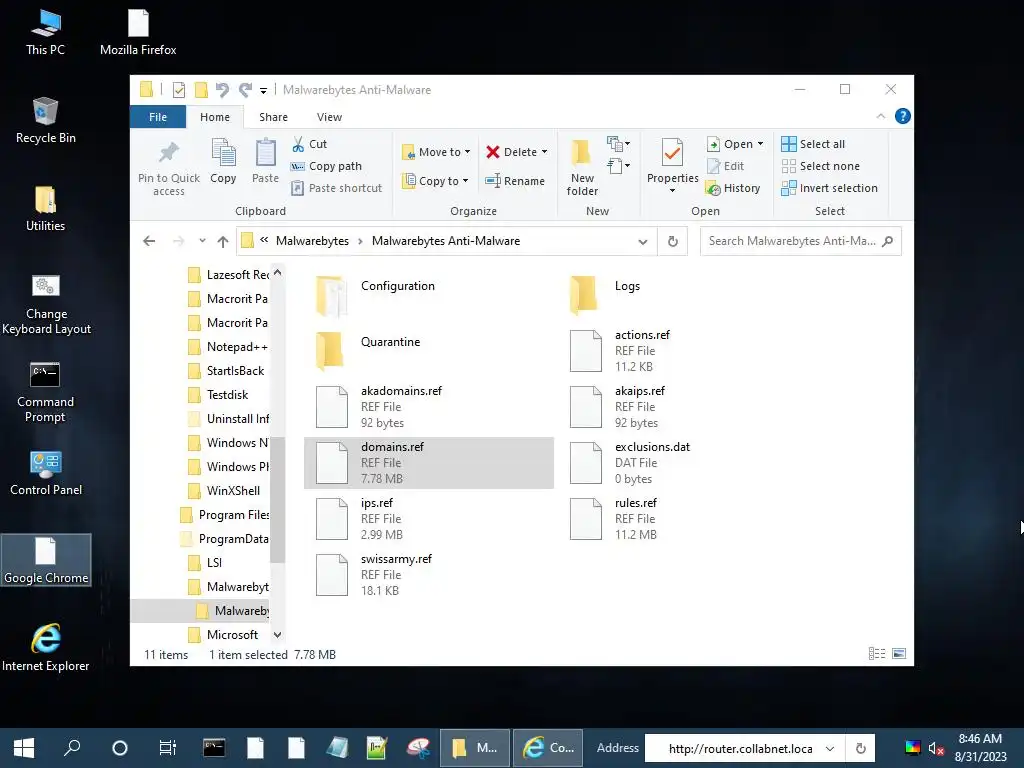Select the actions.ref file
This screenshot has width=1024, height=768.
pyautogui.click(x=682, y=351)
